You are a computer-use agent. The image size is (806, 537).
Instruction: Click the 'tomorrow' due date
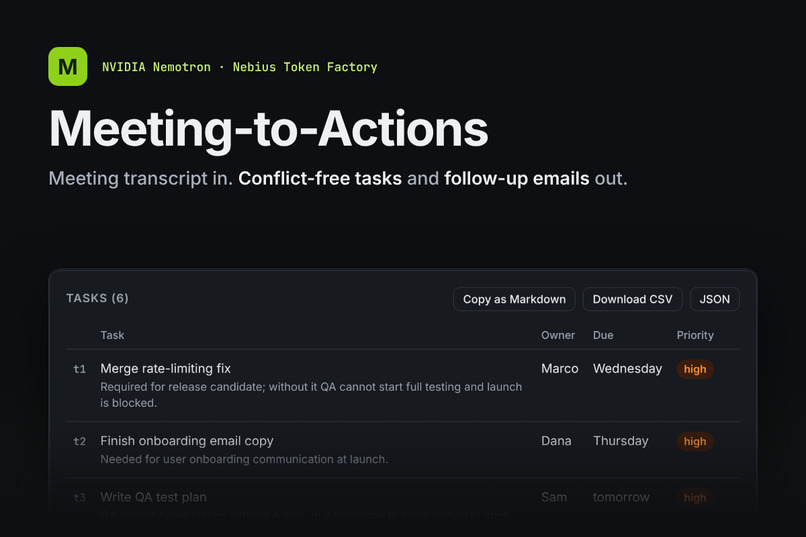click(621, 497)
